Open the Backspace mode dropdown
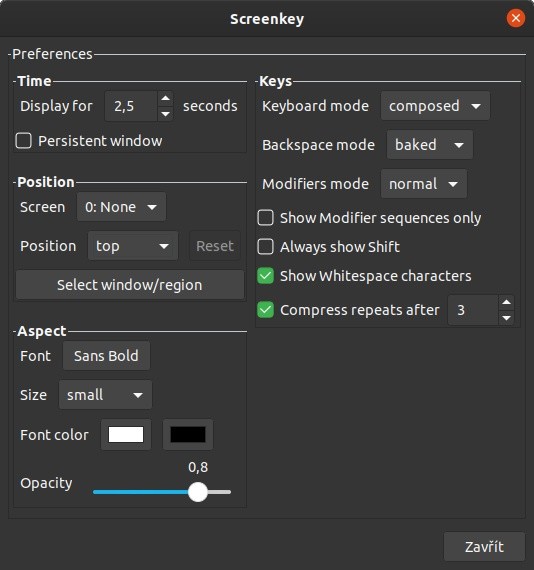 pyautogui.click(x=430, y=145)
